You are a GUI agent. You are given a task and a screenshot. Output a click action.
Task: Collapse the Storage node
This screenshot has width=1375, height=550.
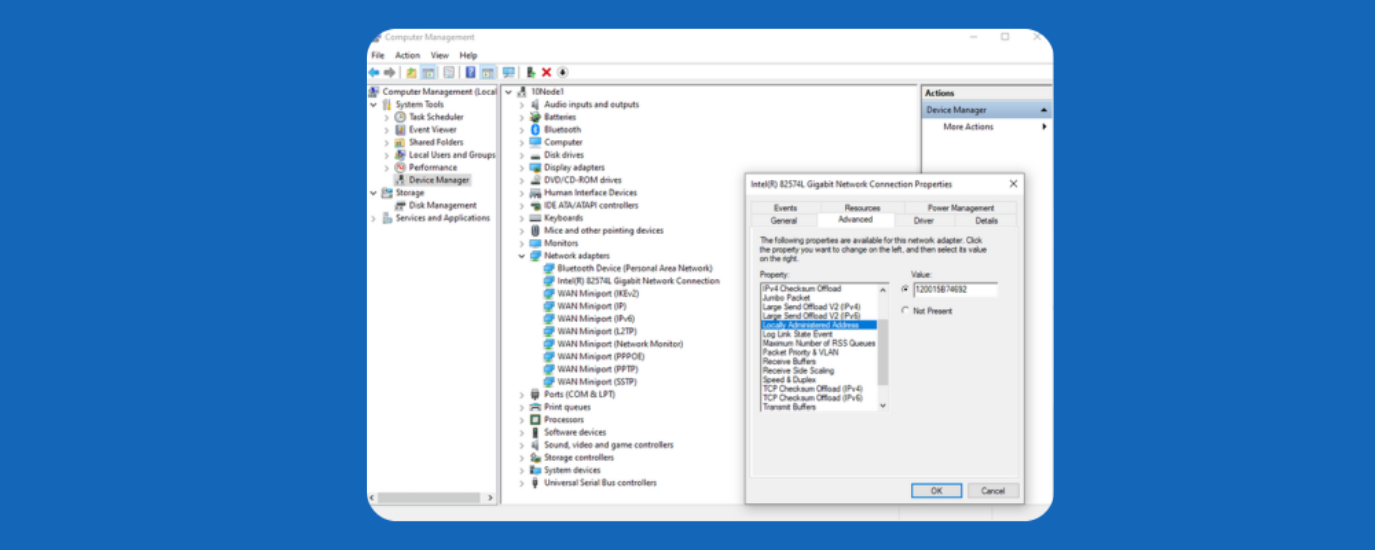point(374,193)
